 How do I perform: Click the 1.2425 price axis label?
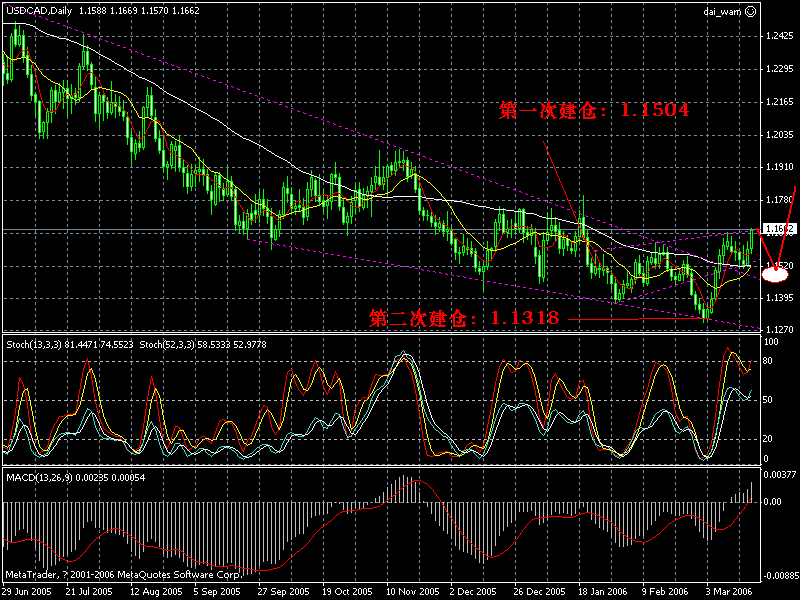click(x=780, y=36)
